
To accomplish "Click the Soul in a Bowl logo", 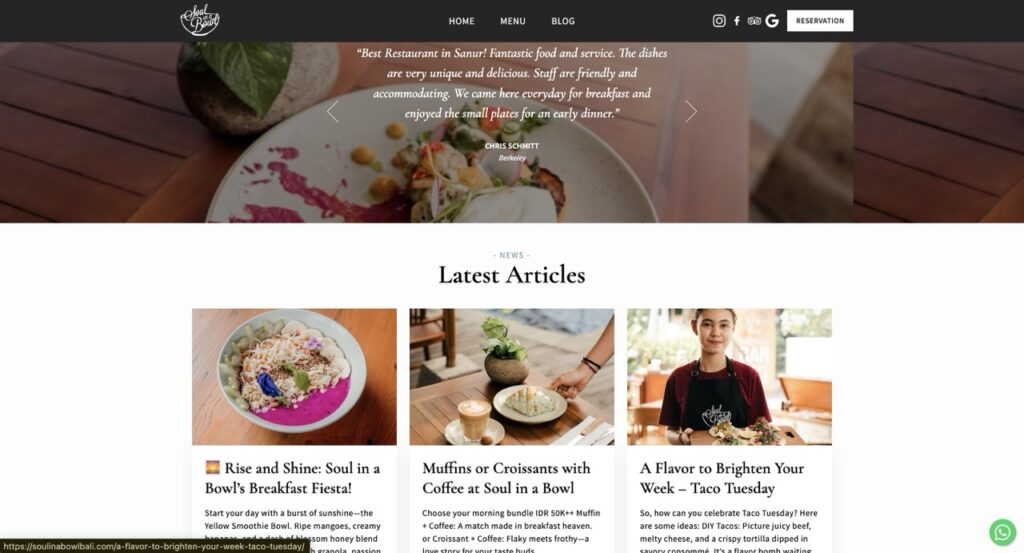I will point(200,20).
